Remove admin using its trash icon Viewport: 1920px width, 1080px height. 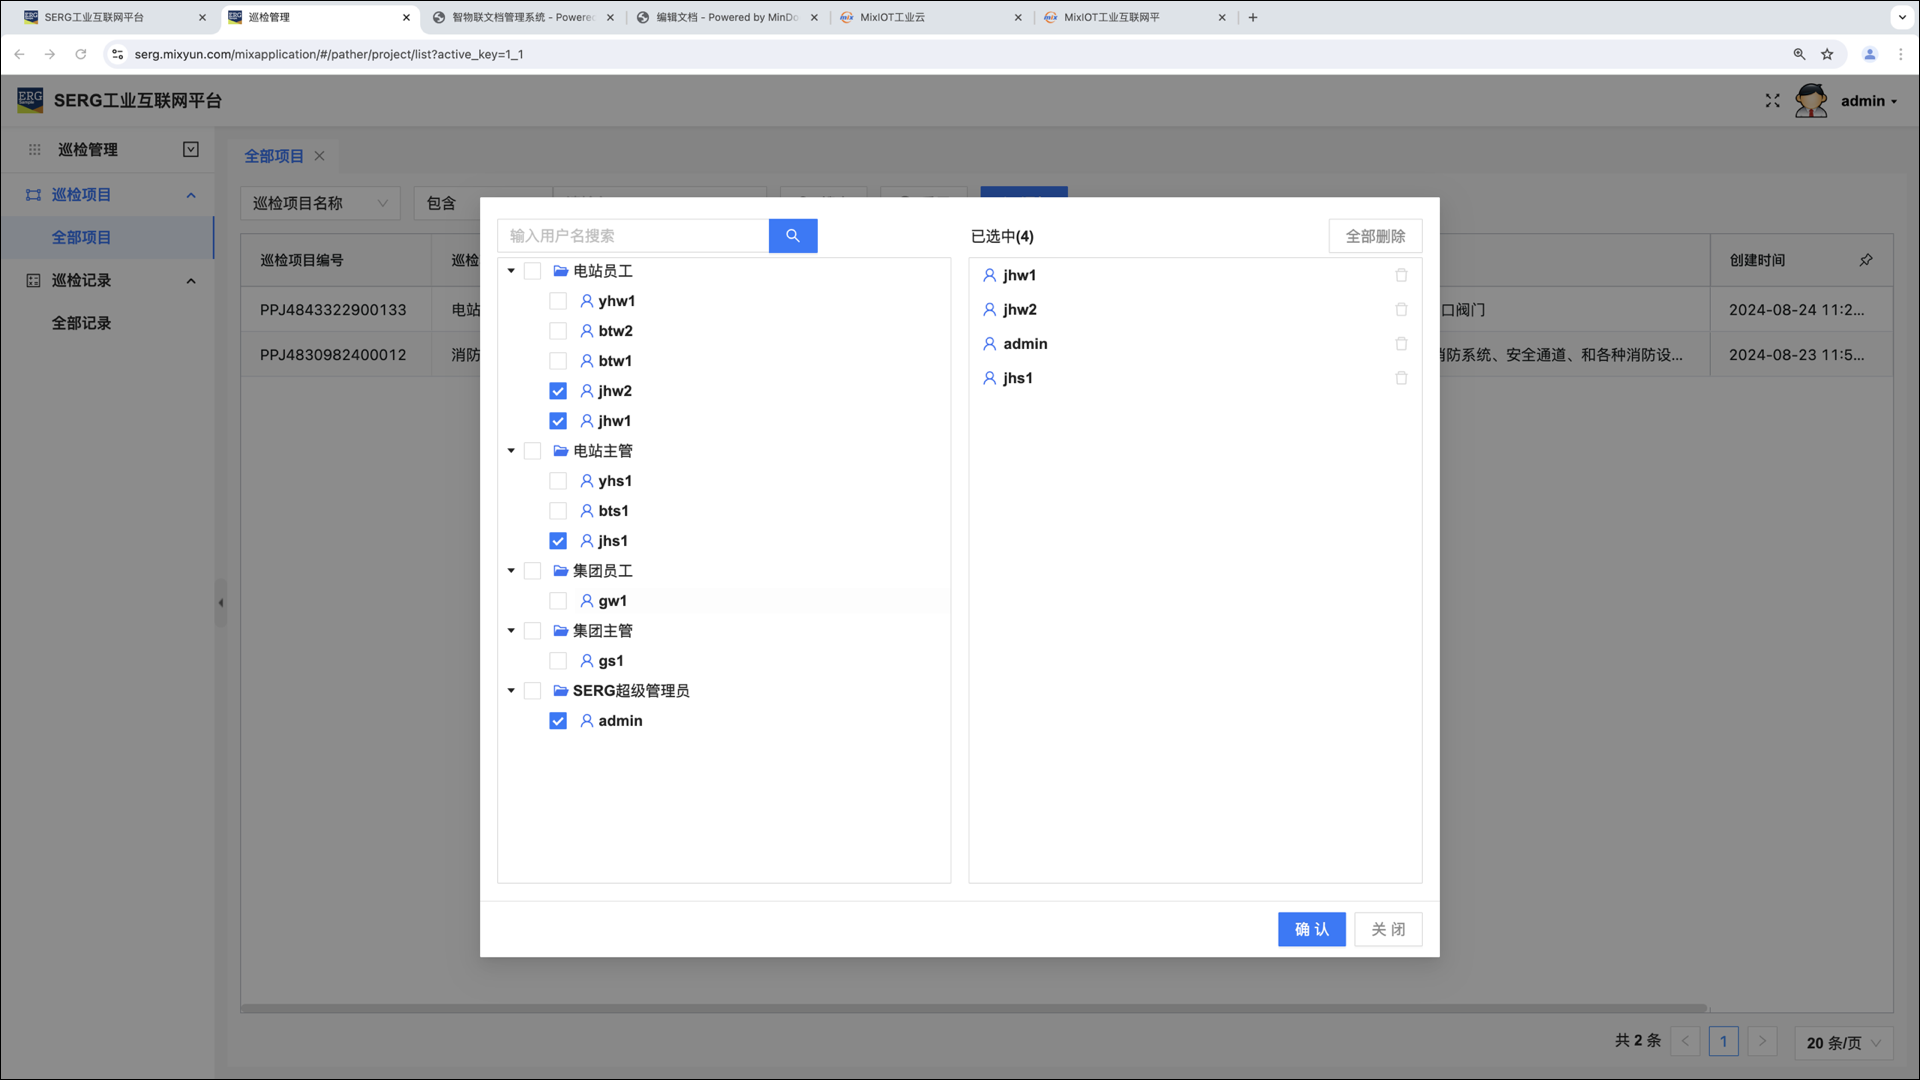tap(1401, 344)
